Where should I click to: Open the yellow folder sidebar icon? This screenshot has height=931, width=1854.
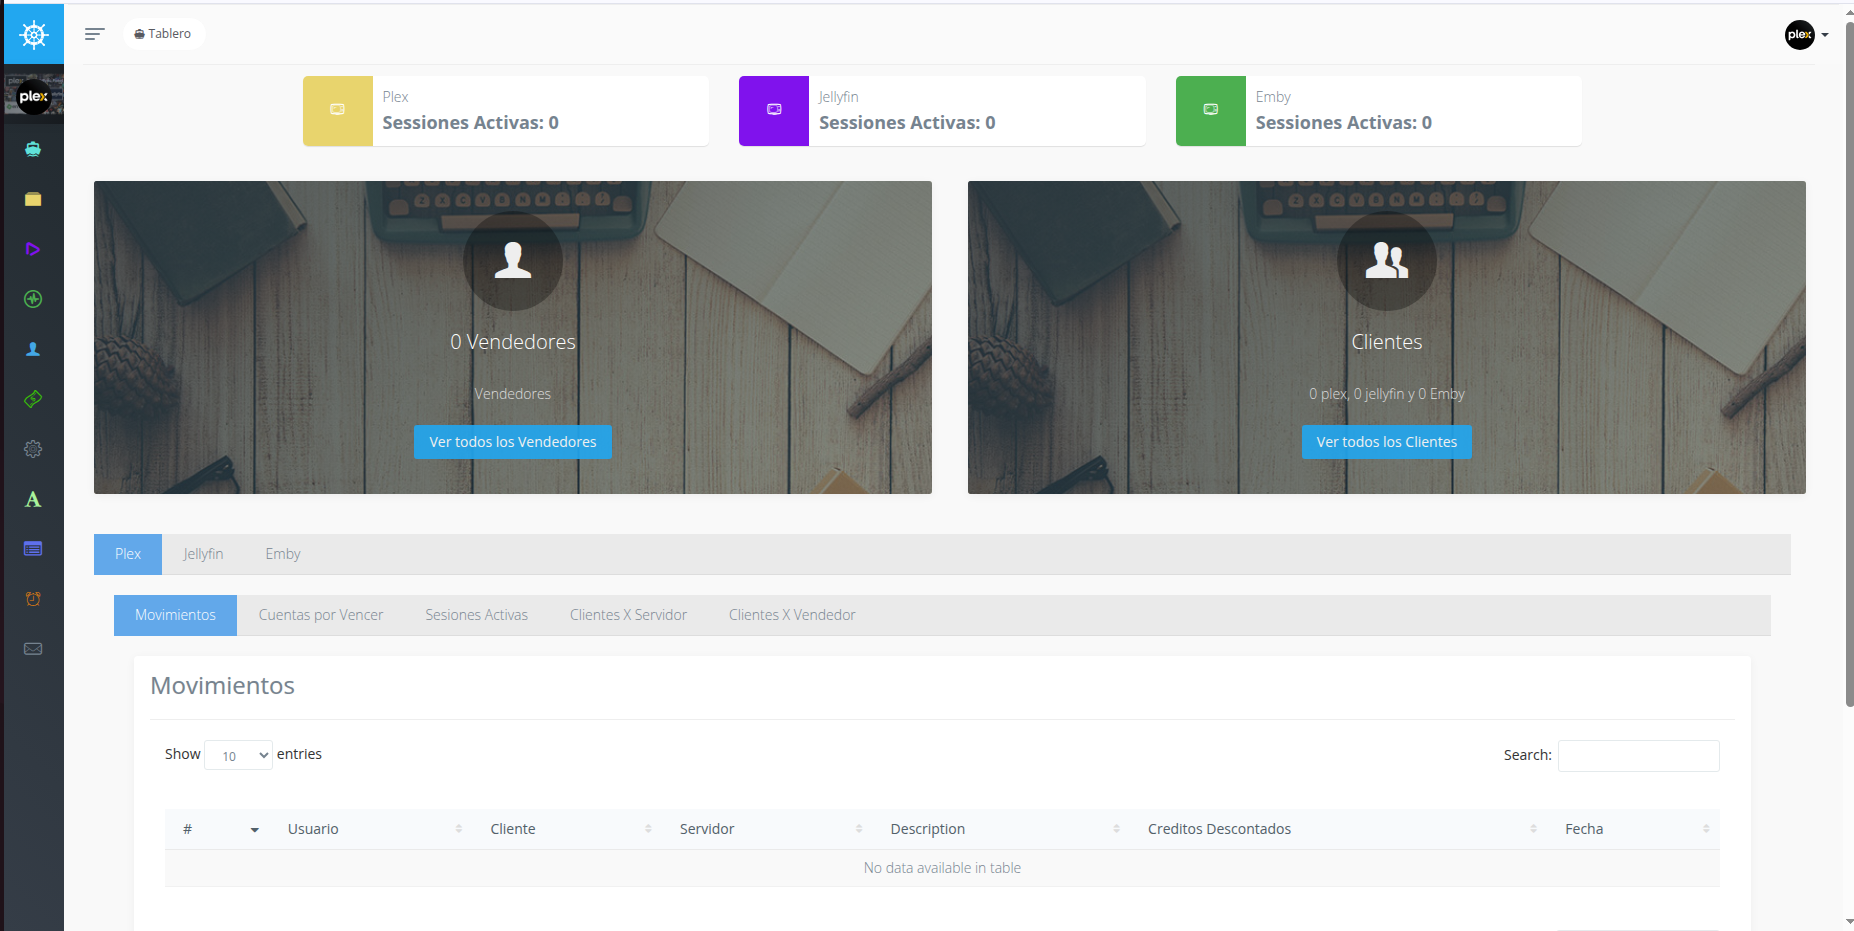[x=33, y=199]
